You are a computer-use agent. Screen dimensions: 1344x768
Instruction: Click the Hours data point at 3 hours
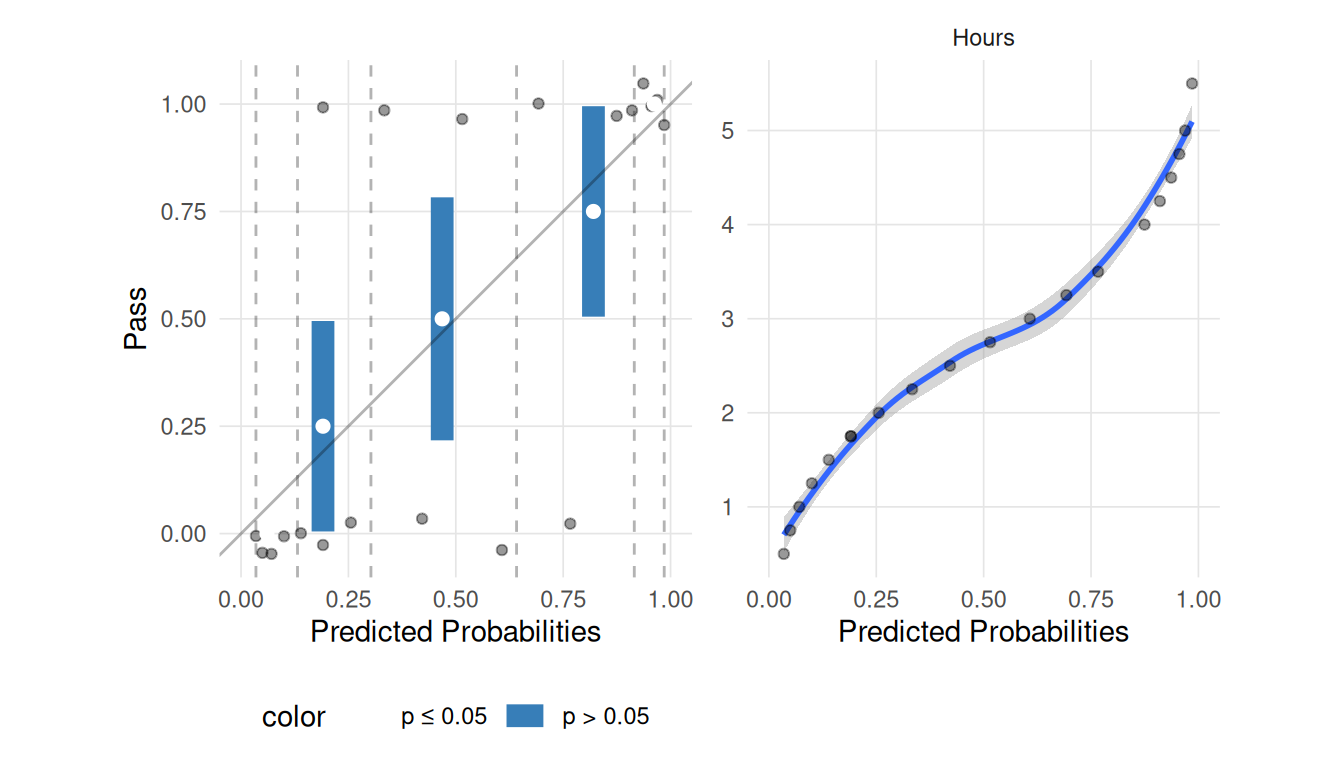[1030, 319]
